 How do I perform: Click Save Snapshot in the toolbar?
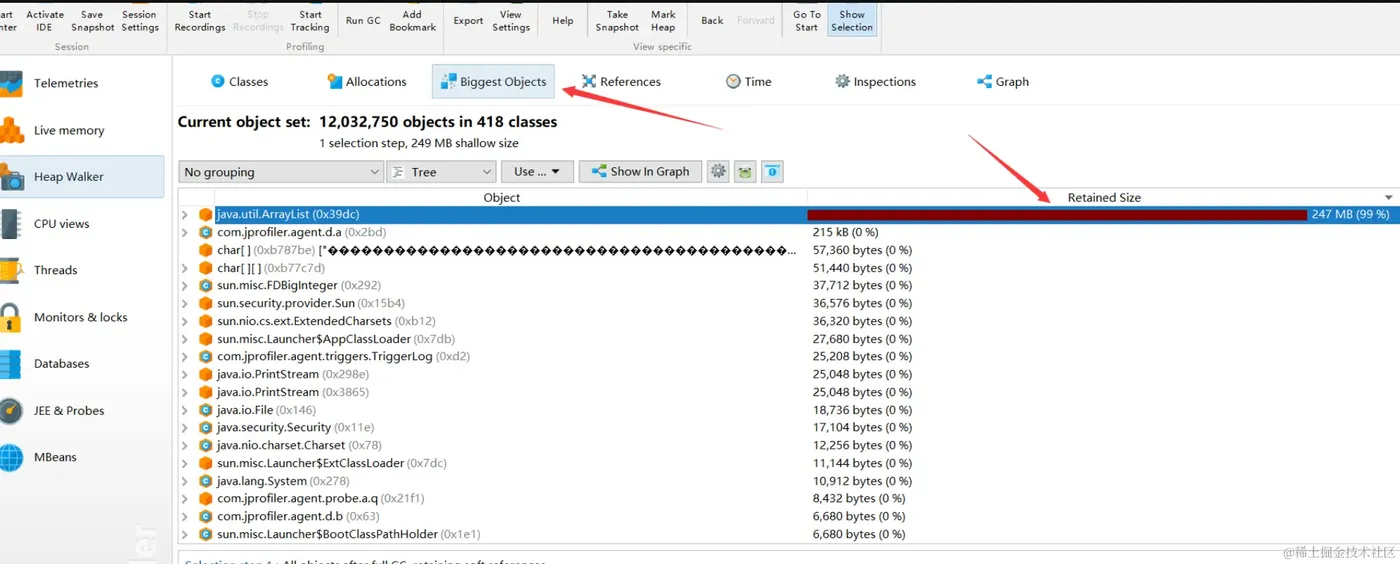tap(92, 21)
